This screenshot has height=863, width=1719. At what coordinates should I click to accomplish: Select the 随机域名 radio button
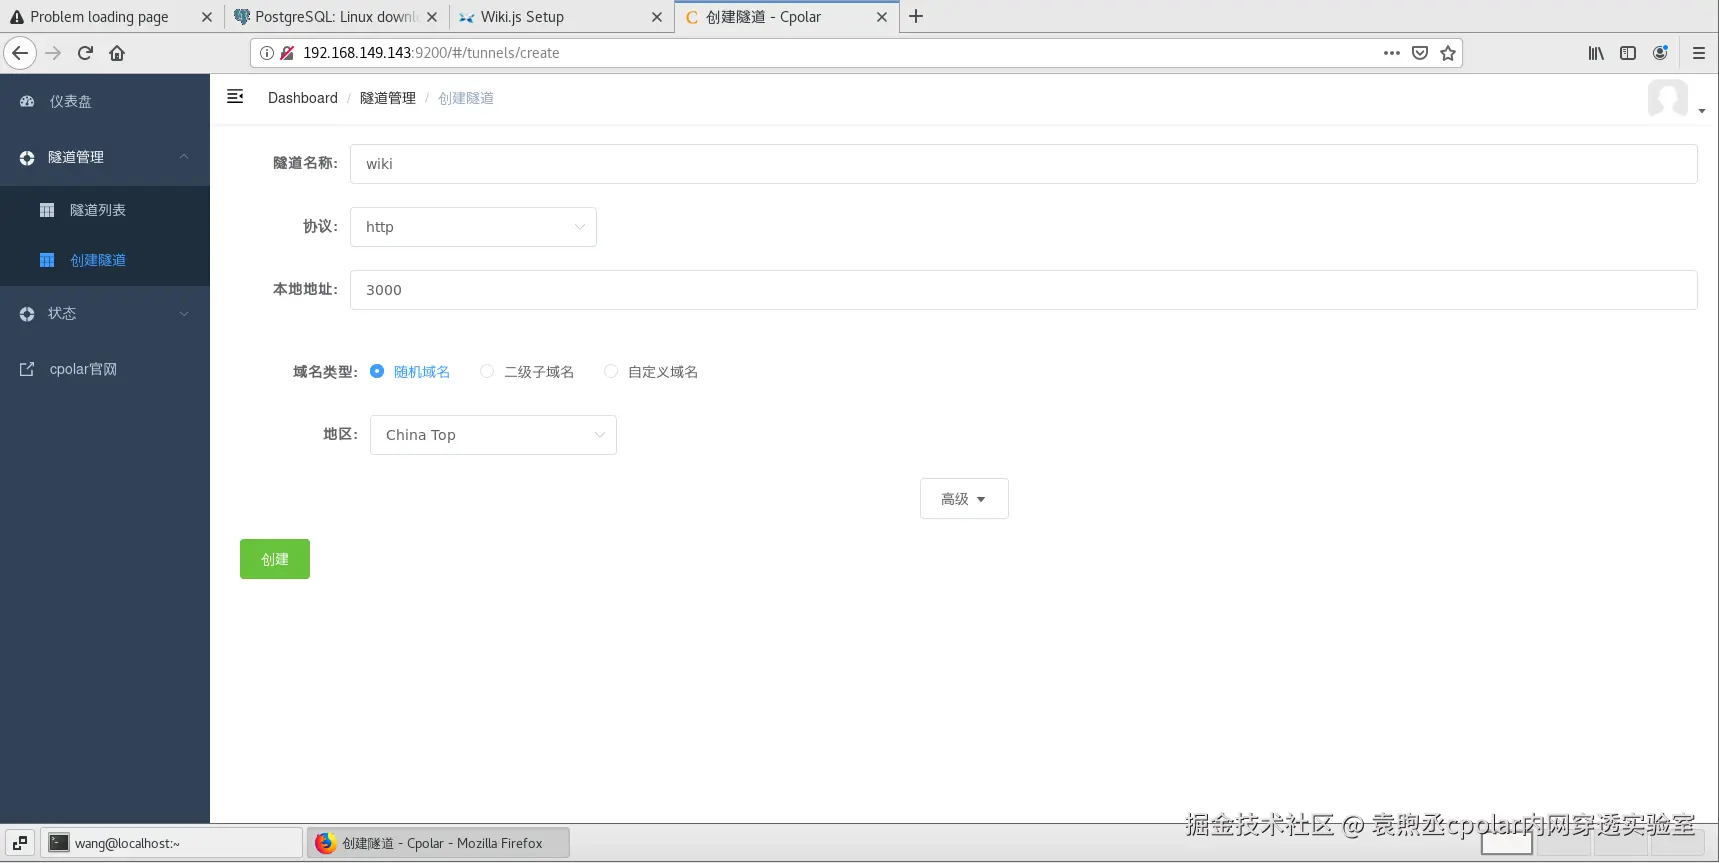point(377,371)
